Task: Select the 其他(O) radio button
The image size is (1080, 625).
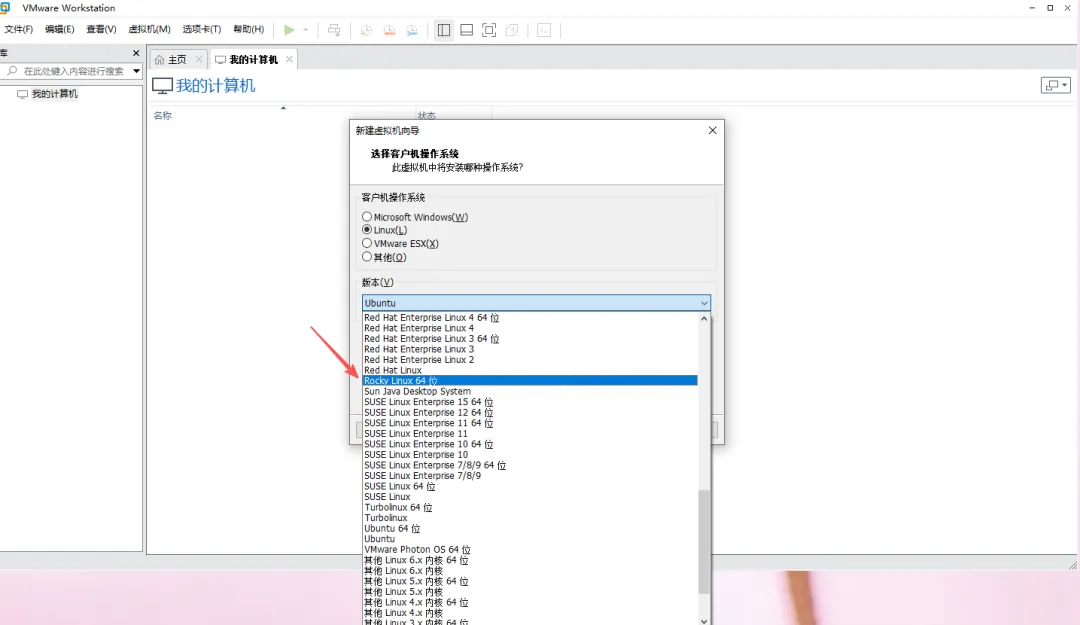Action: click(x=367, y=256)
